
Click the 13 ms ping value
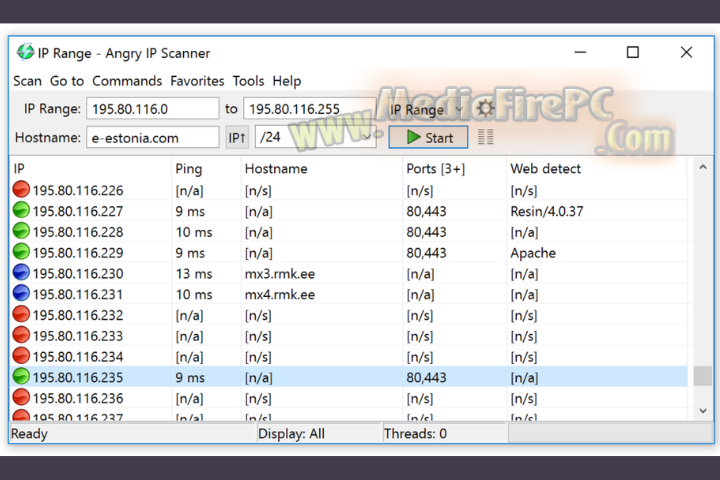(x=194, y=274)
